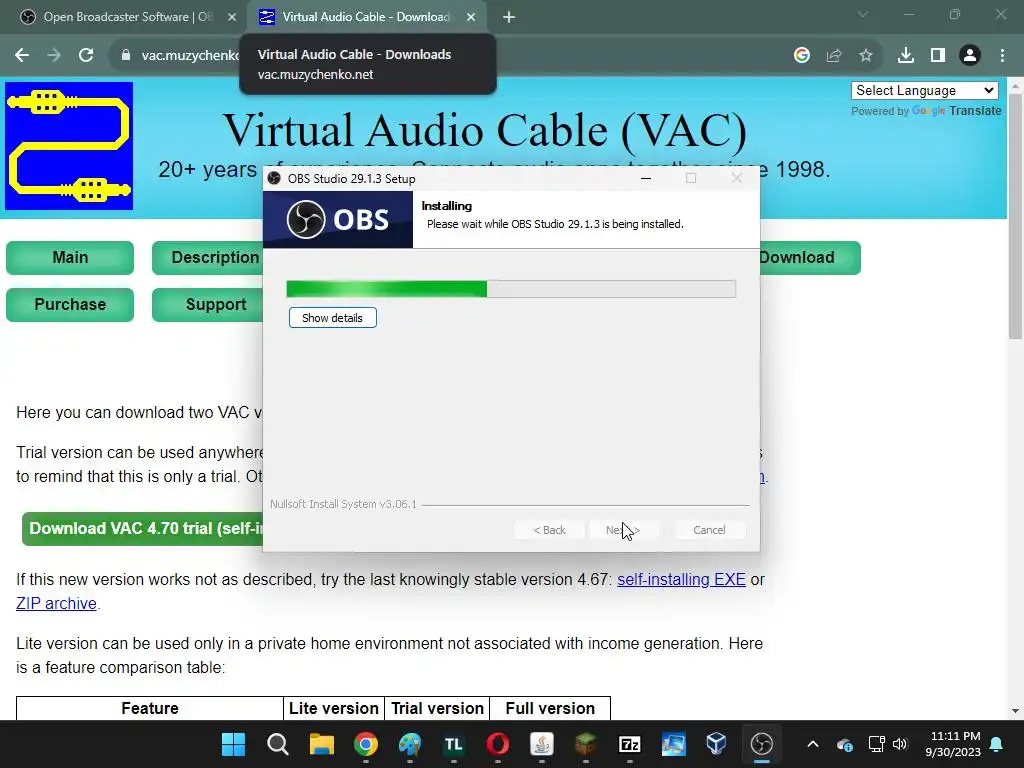Click the scrollbar down arrow

click(1015, 711)
